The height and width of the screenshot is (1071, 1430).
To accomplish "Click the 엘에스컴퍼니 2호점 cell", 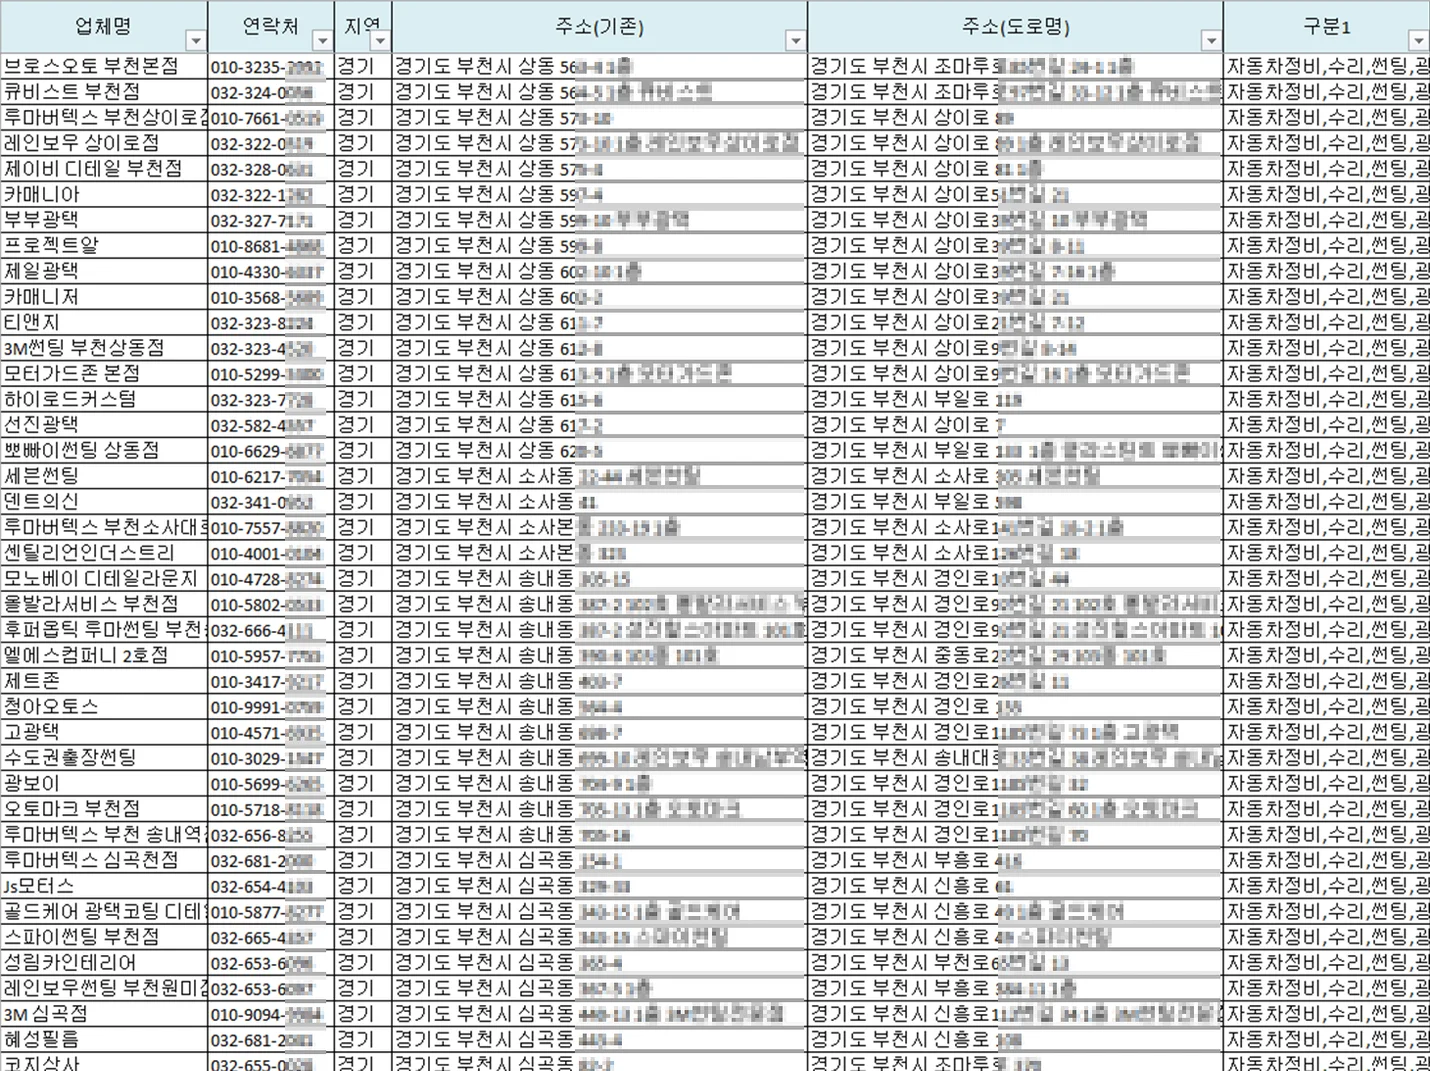I will [104, 655].
